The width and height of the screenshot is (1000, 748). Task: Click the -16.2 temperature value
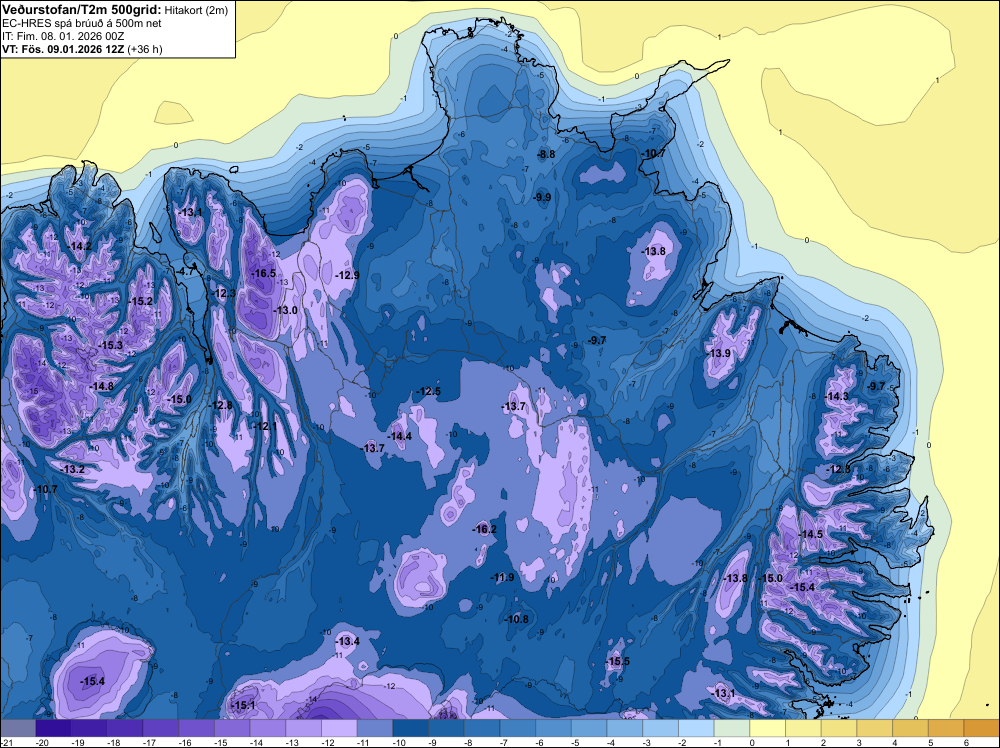tap(485, 530)
